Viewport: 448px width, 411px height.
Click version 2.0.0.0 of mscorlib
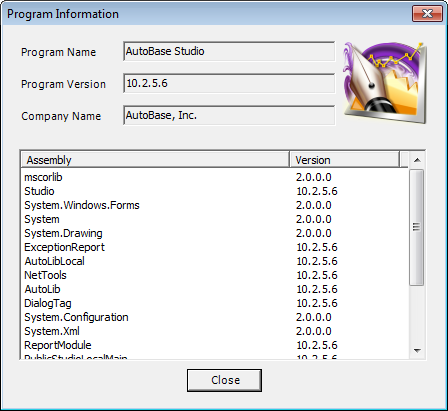point(314,177)
